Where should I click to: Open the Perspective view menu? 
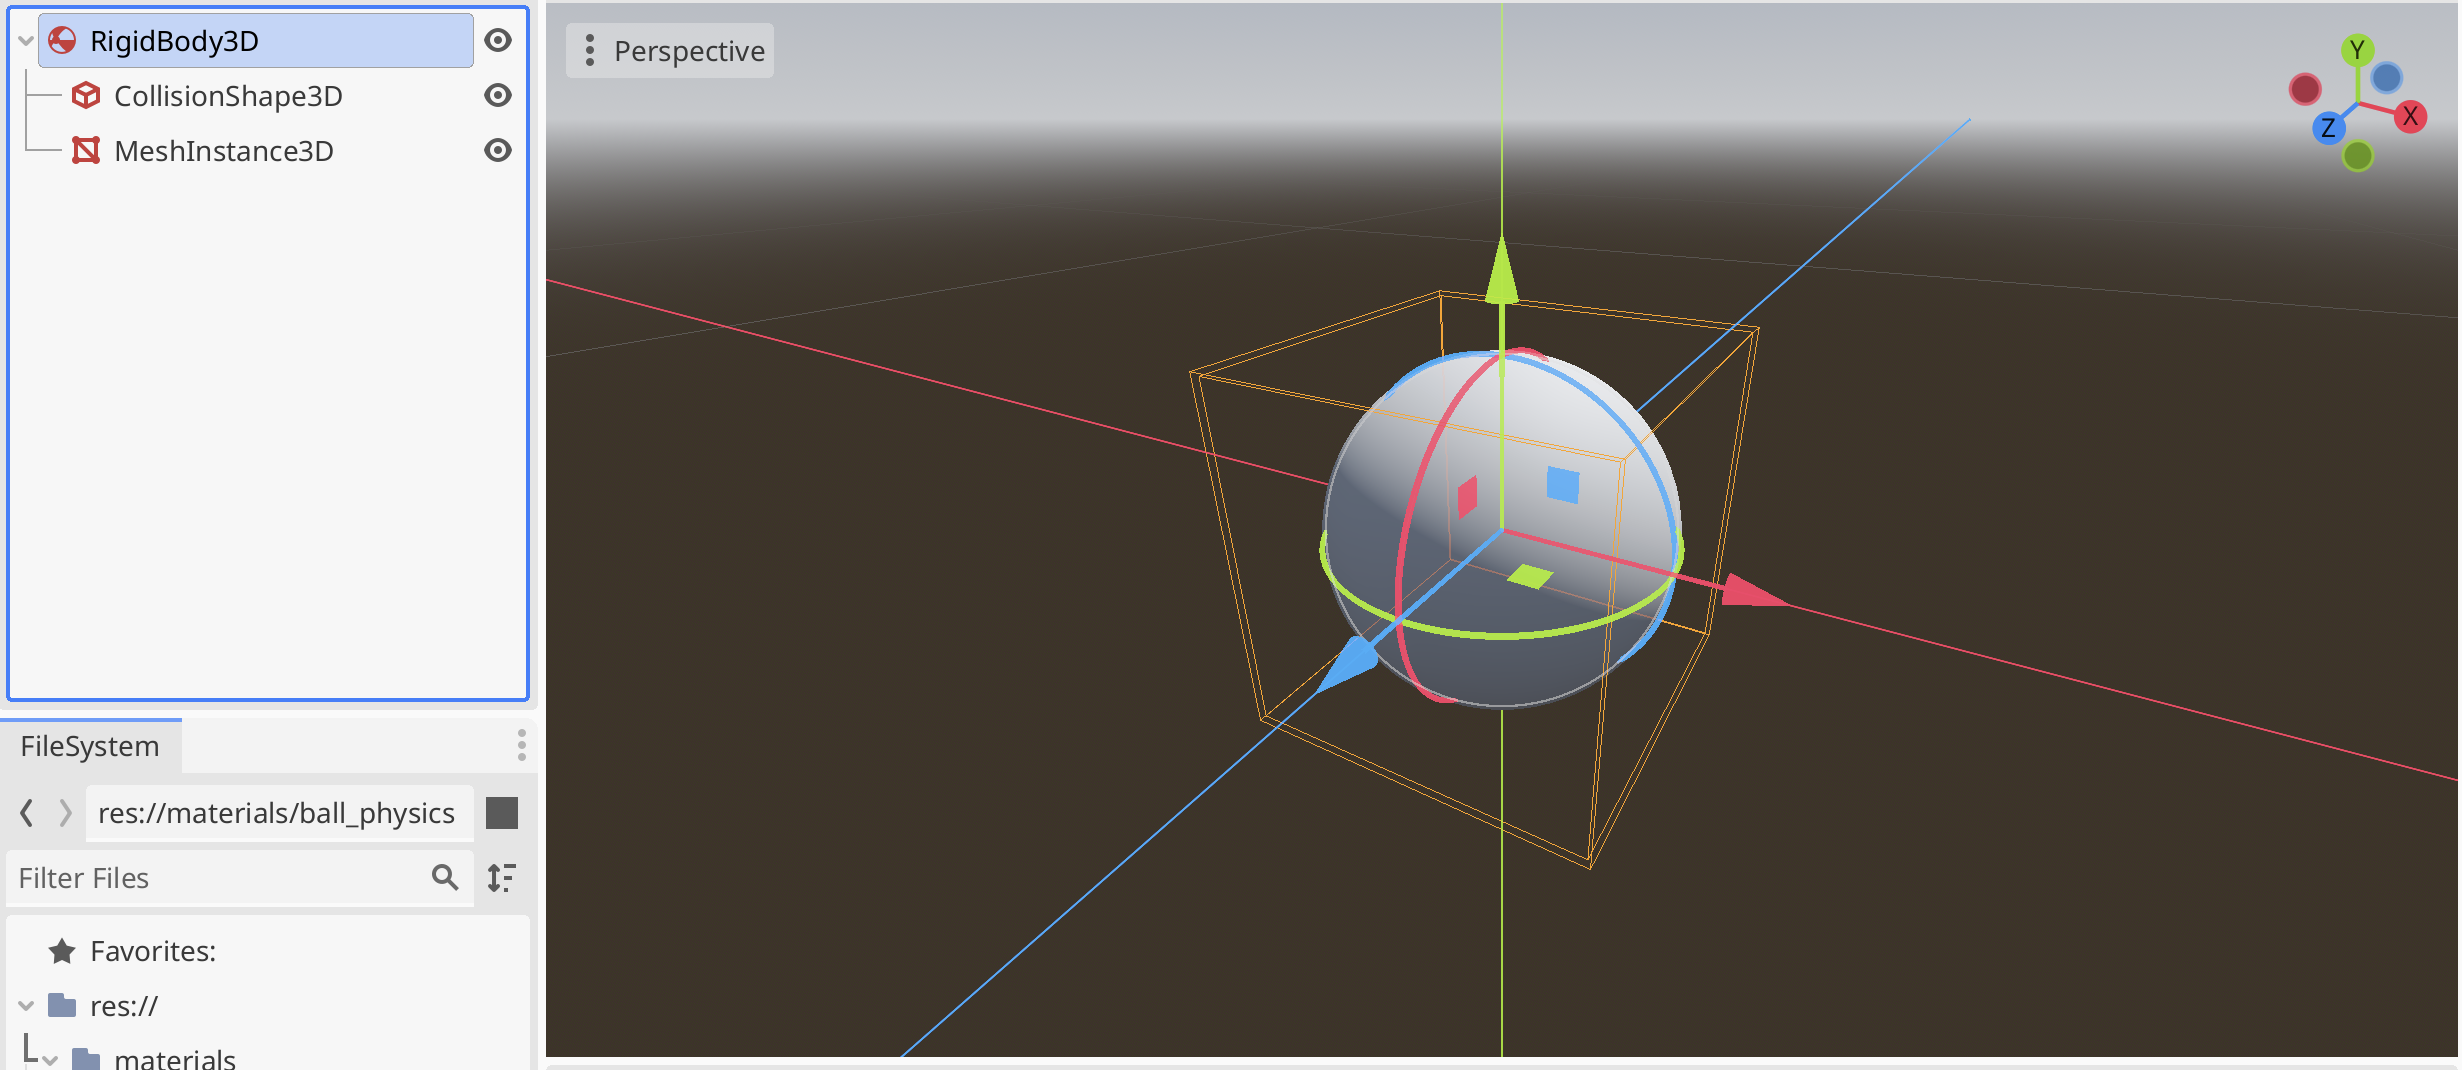(670, 51)
